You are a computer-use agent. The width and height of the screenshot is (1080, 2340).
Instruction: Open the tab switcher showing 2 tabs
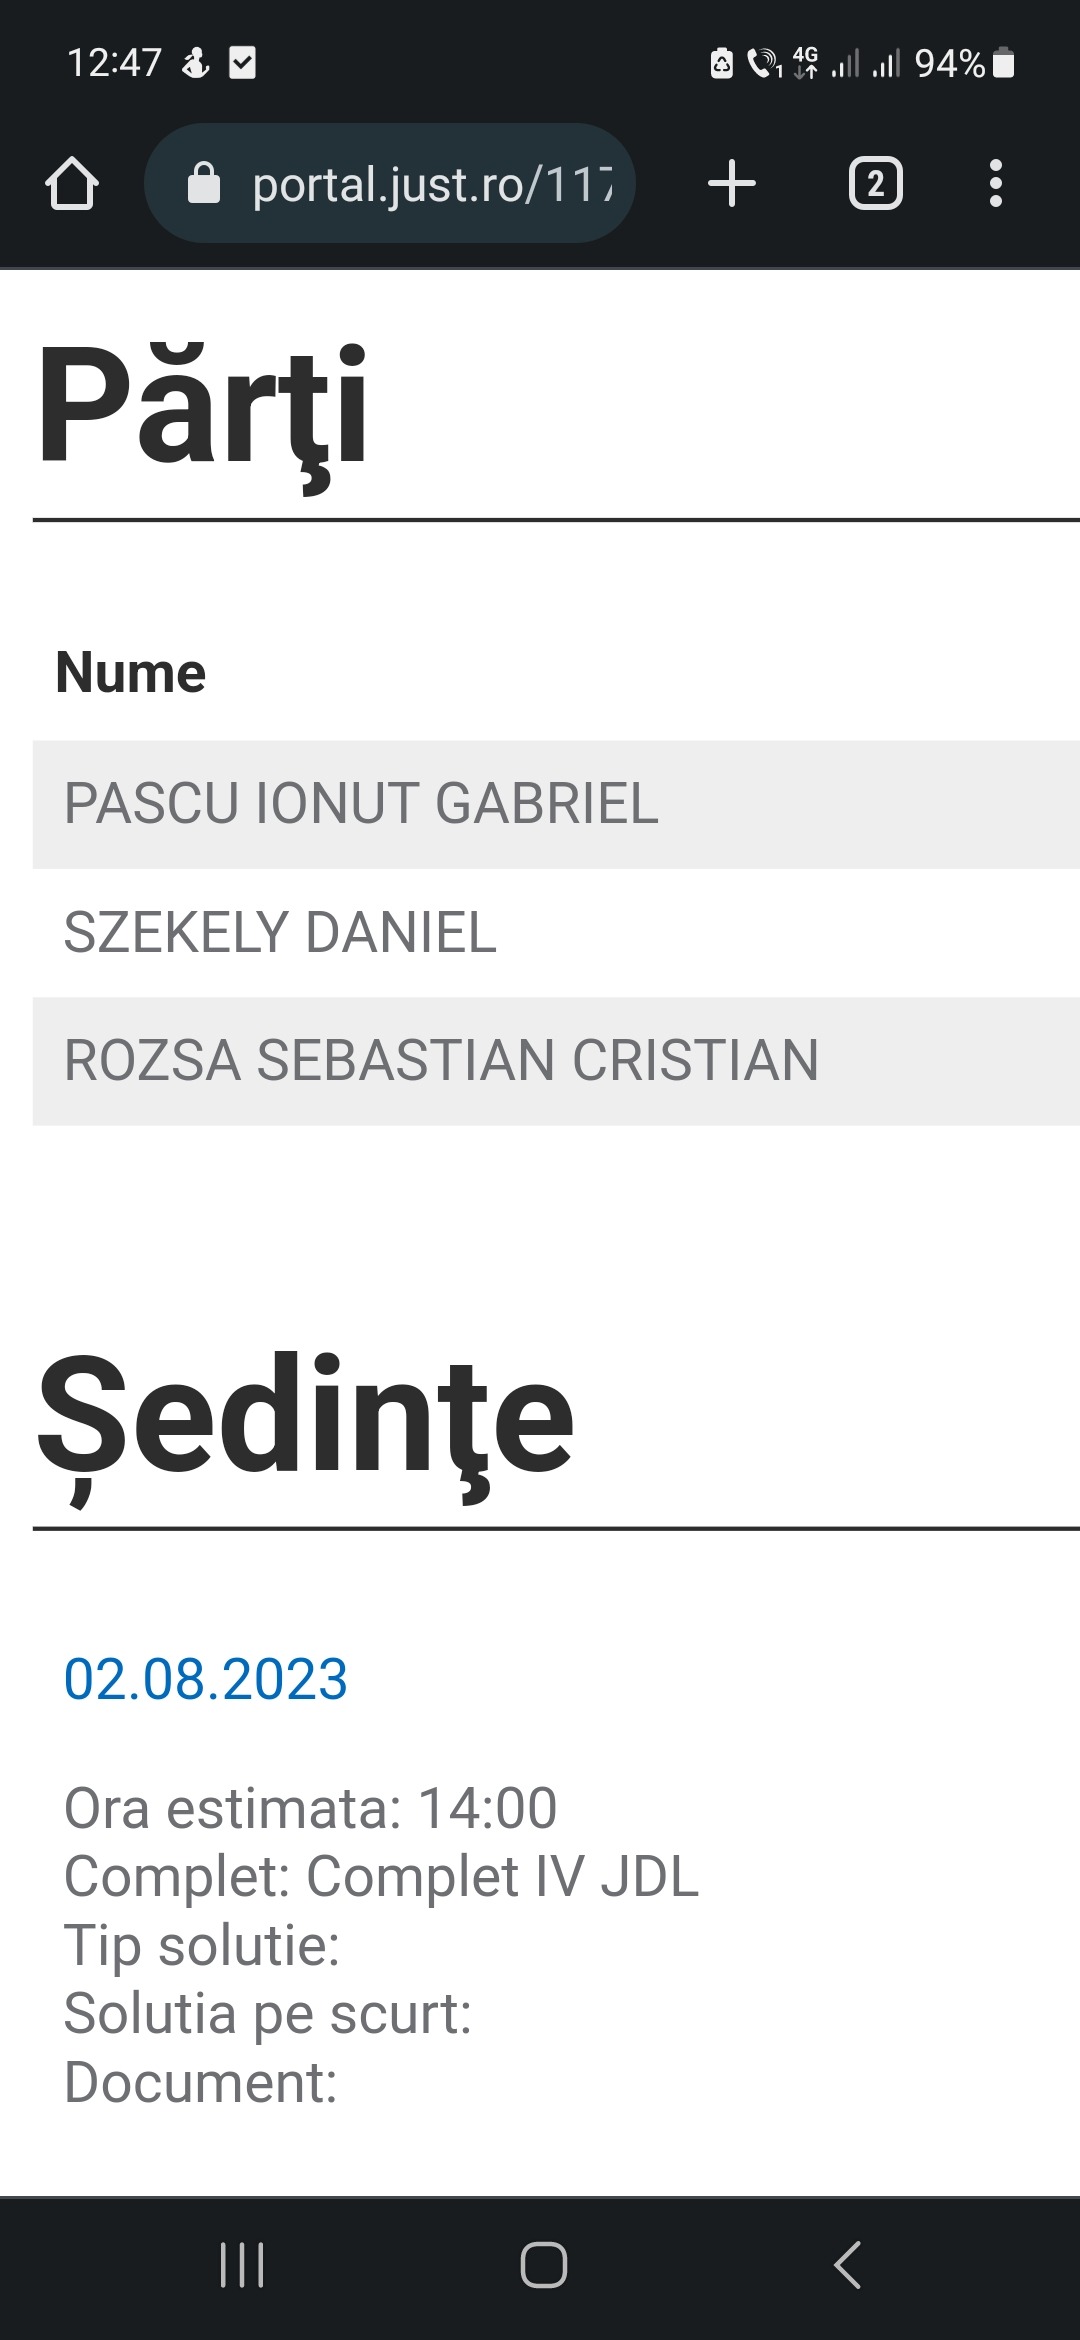click(x=875, y=184)
